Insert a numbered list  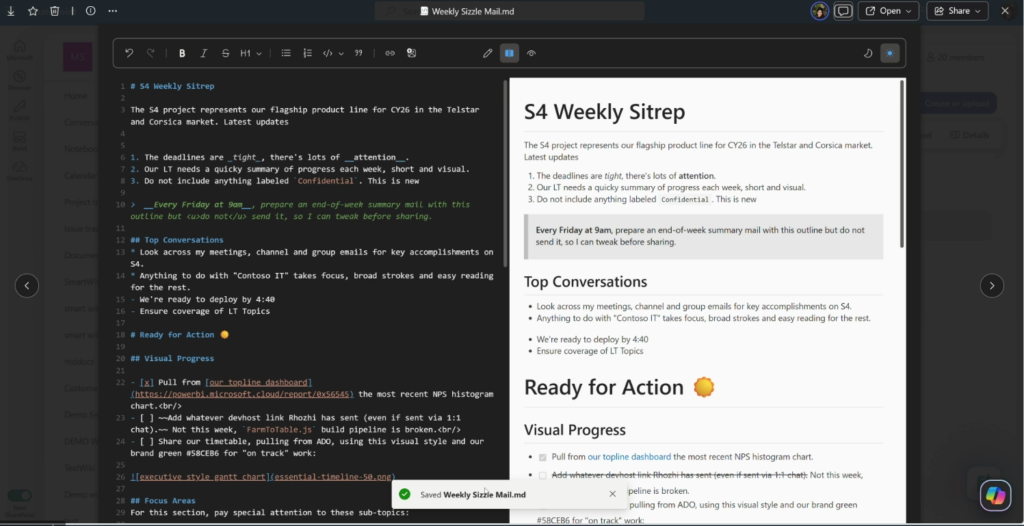(x=307, y=53)
